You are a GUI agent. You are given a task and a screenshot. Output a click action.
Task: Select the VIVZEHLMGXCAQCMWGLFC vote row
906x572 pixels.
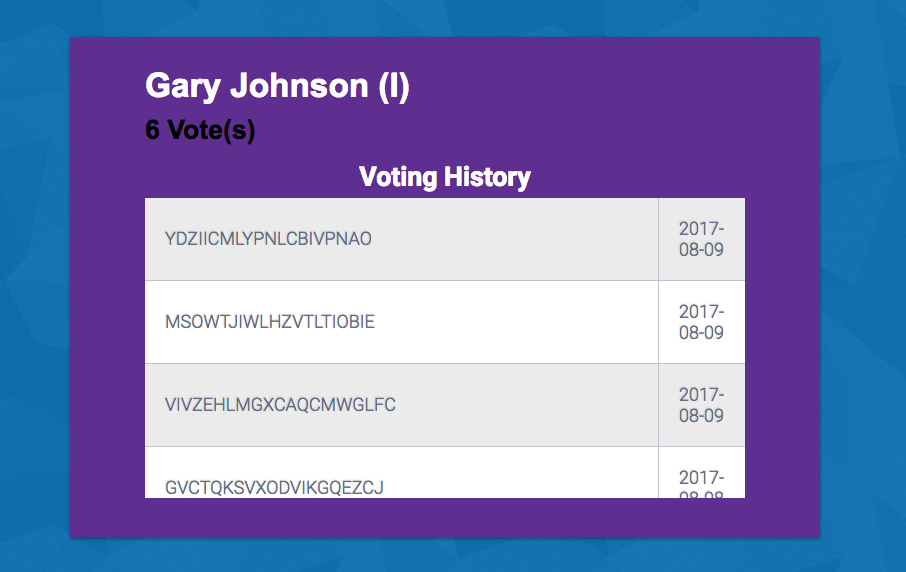(445, 405)
